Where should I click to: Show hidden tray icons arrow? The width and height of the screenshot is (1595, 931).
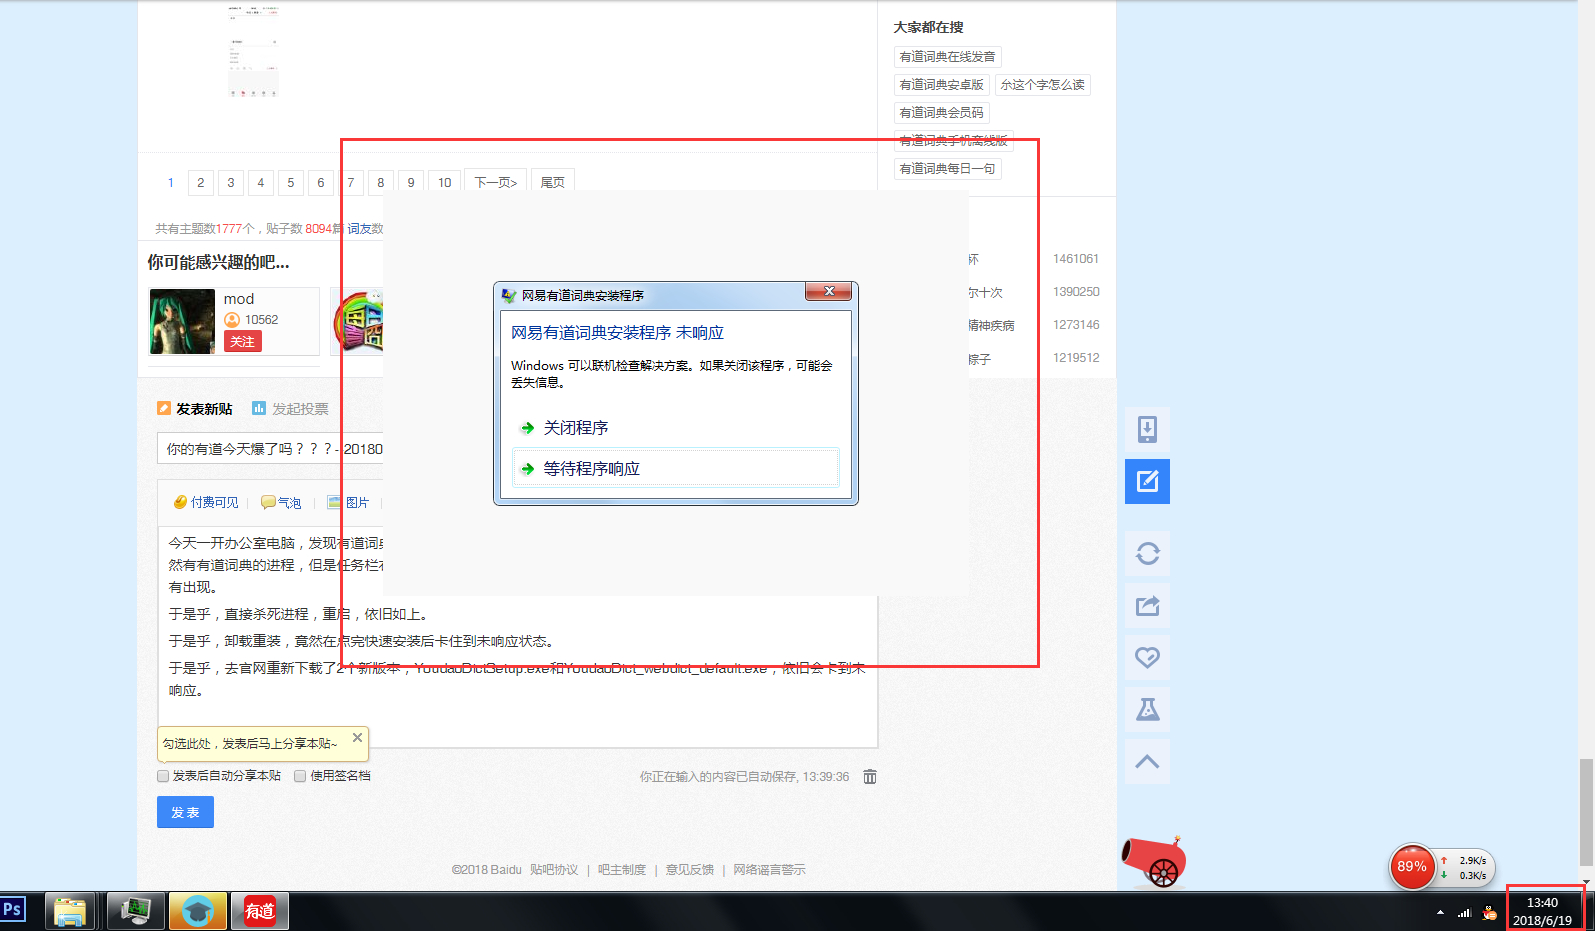(1440, 912)
